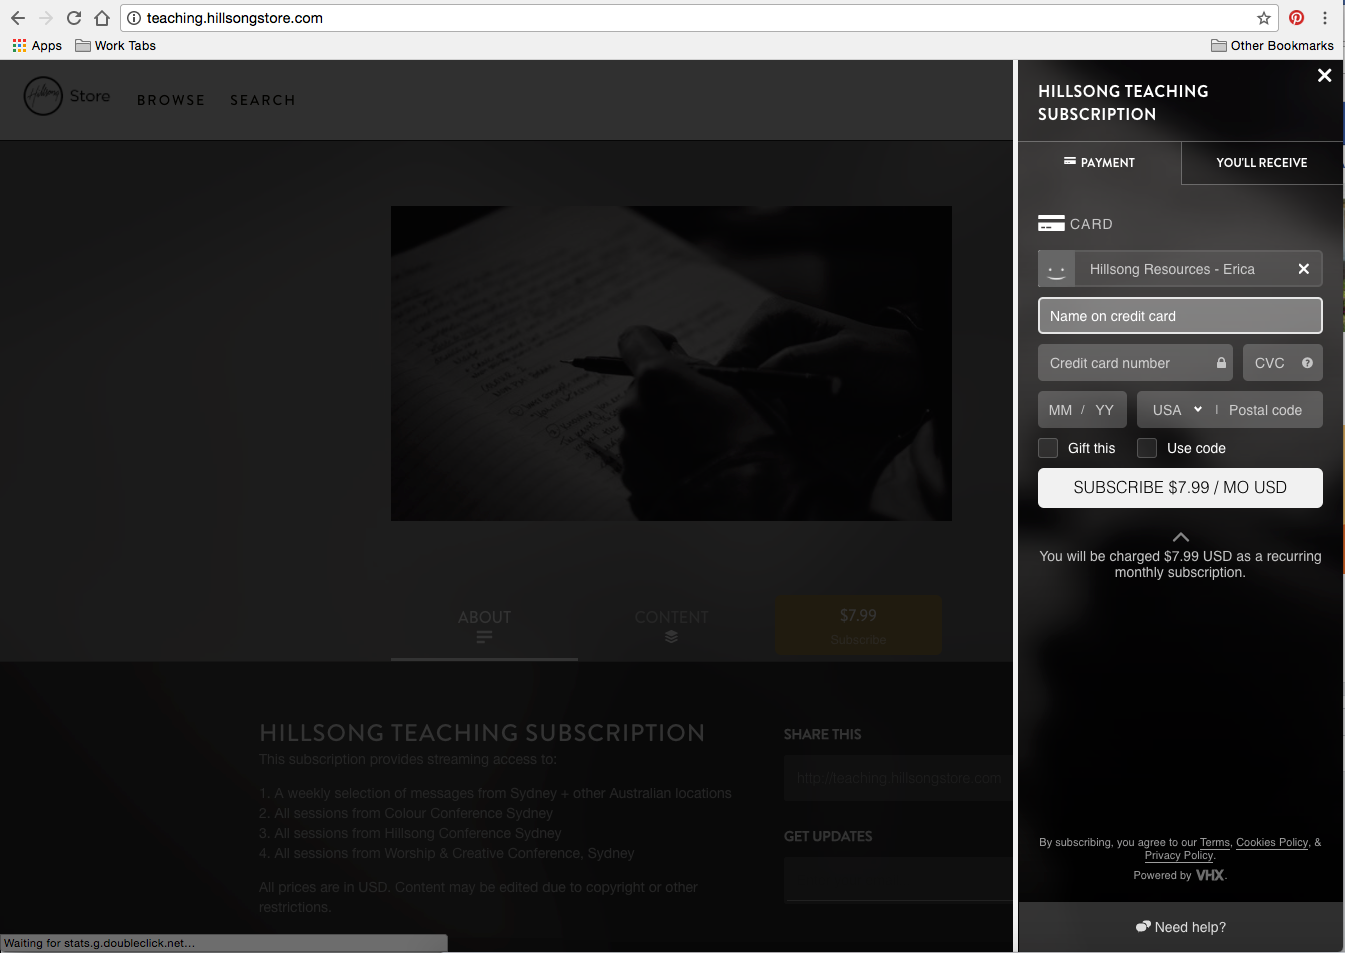
Task: Switch to the You'll Receive tab
Action: click(x=1261, y=163)
